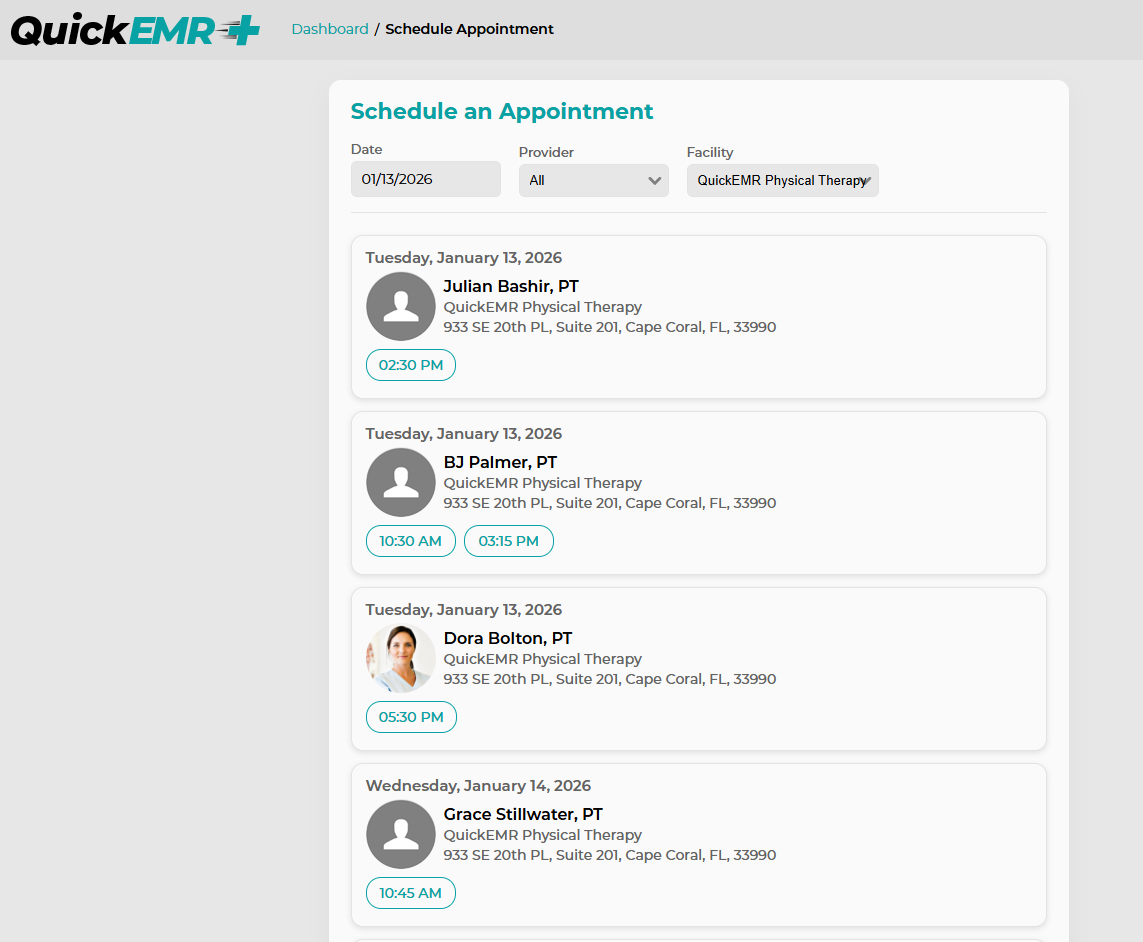This screenshot has width=1143, height=942.
Task: Click the QuickEMR+ logo
Action: [135, 30]
